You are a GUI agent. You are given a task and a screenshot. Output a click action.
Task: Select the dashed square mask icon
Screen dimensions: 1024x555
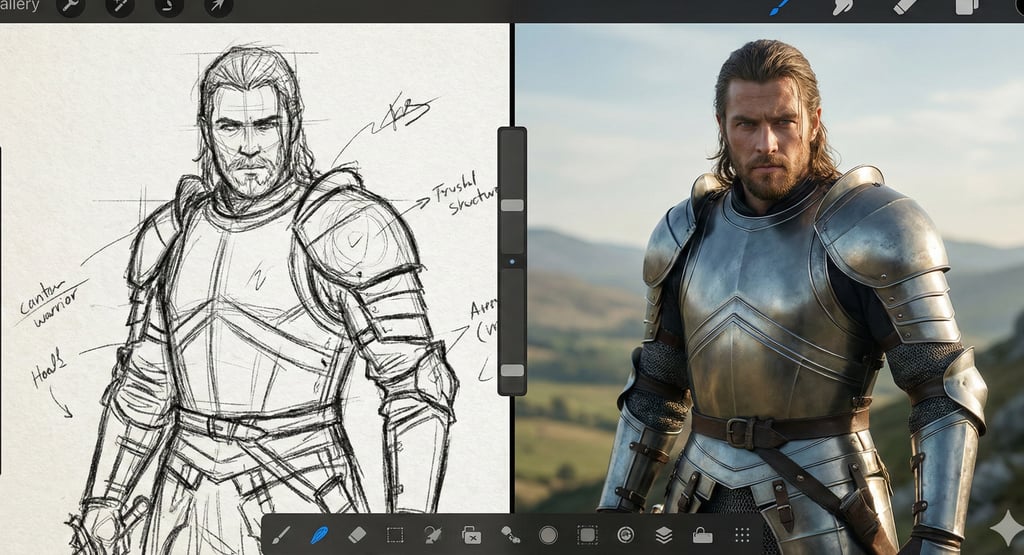587,535
